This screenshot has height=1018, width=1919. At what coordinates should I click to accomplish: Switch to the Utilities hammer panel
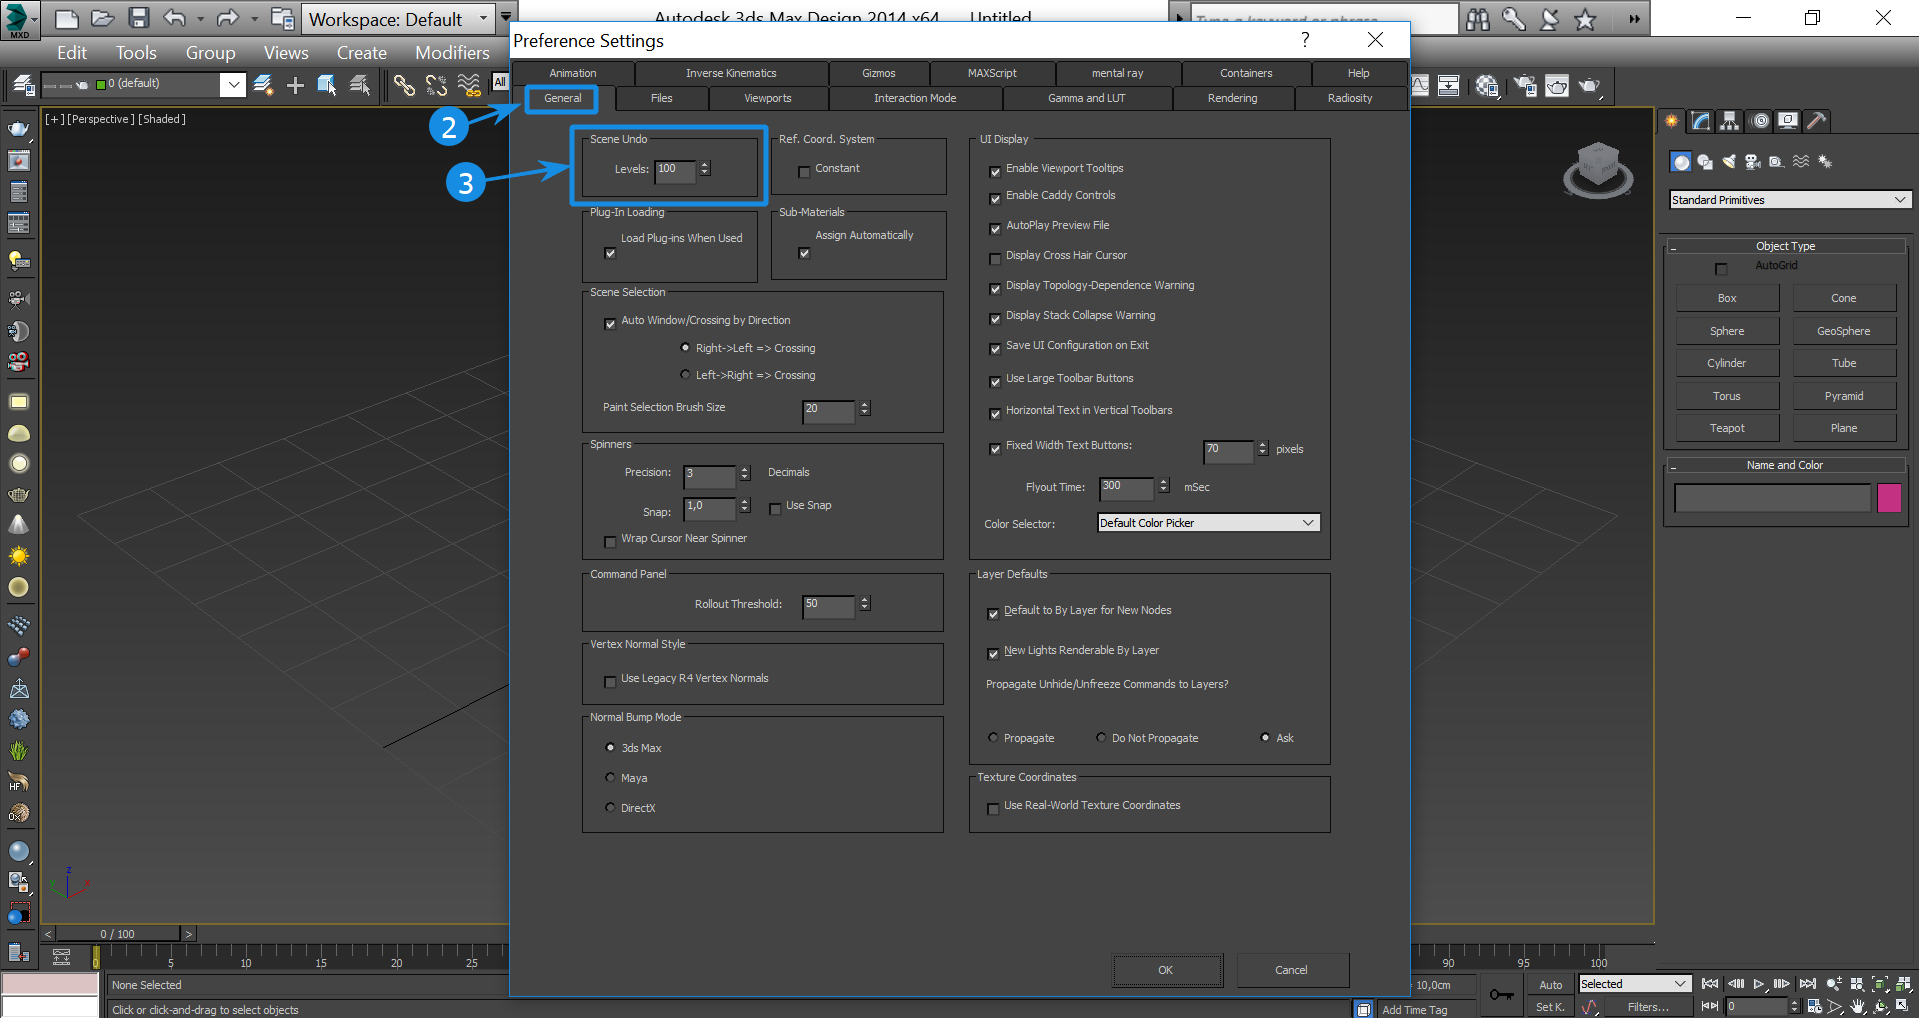[x=1817, y=121]
